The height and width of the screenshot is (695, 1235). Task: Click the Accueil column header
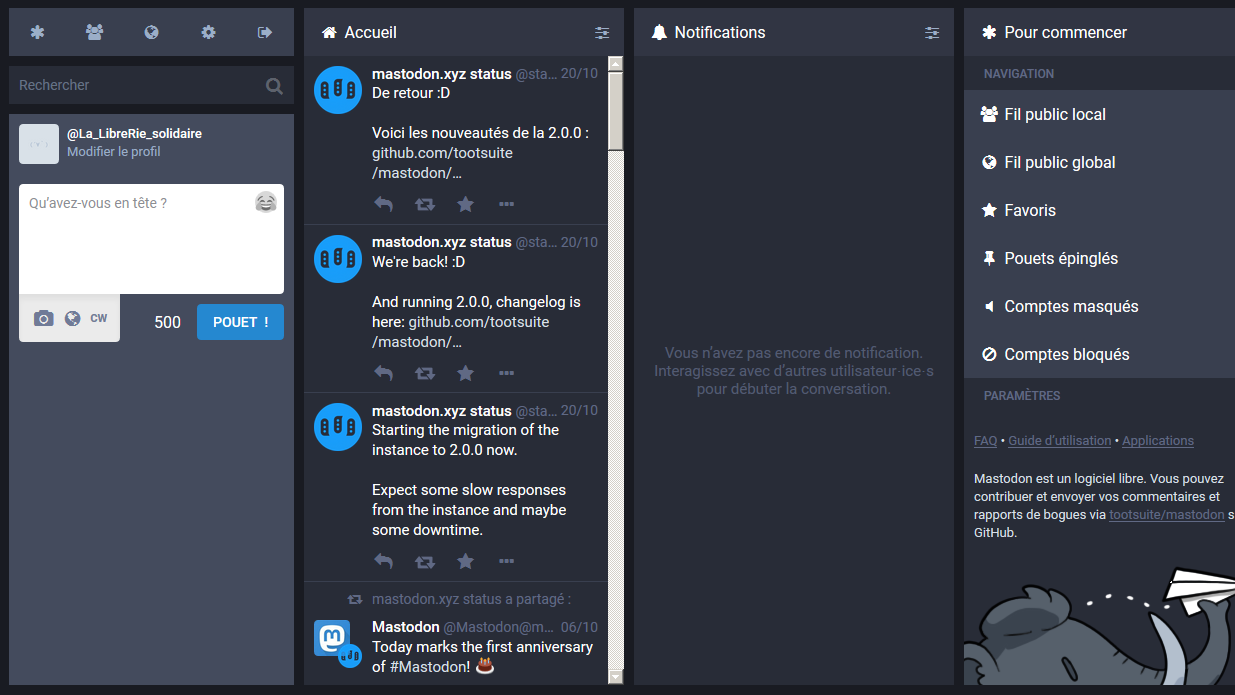[x=464, y=32]
